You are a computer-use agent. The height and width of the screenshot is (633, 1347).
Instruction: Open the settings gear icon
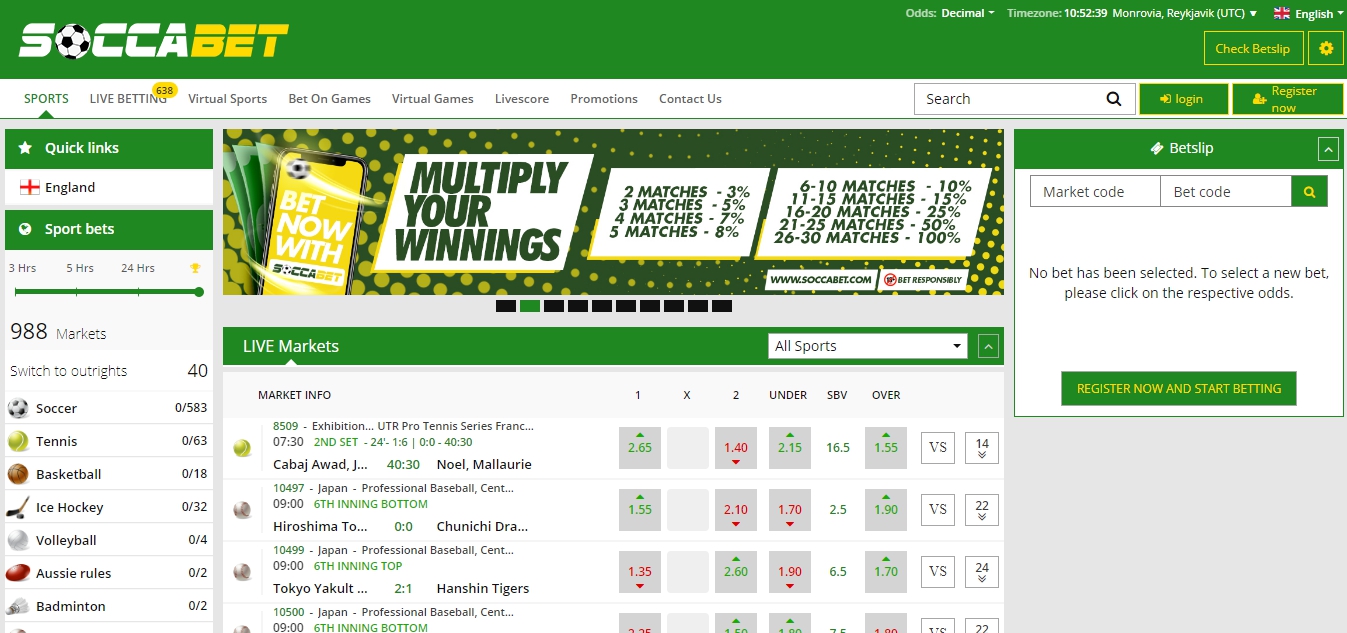tap(1326, 48)
